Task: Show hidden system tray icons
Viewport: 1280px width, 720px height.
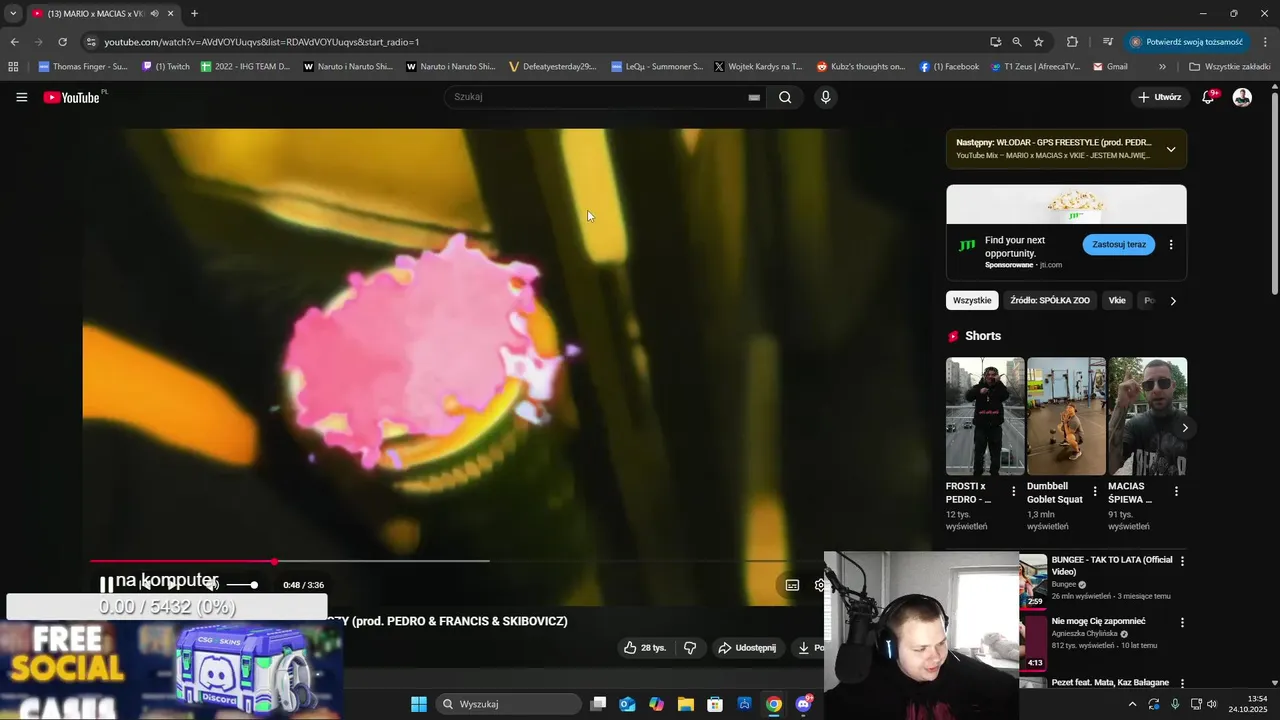Action: pyautogui.click(x=1132, y=704)
